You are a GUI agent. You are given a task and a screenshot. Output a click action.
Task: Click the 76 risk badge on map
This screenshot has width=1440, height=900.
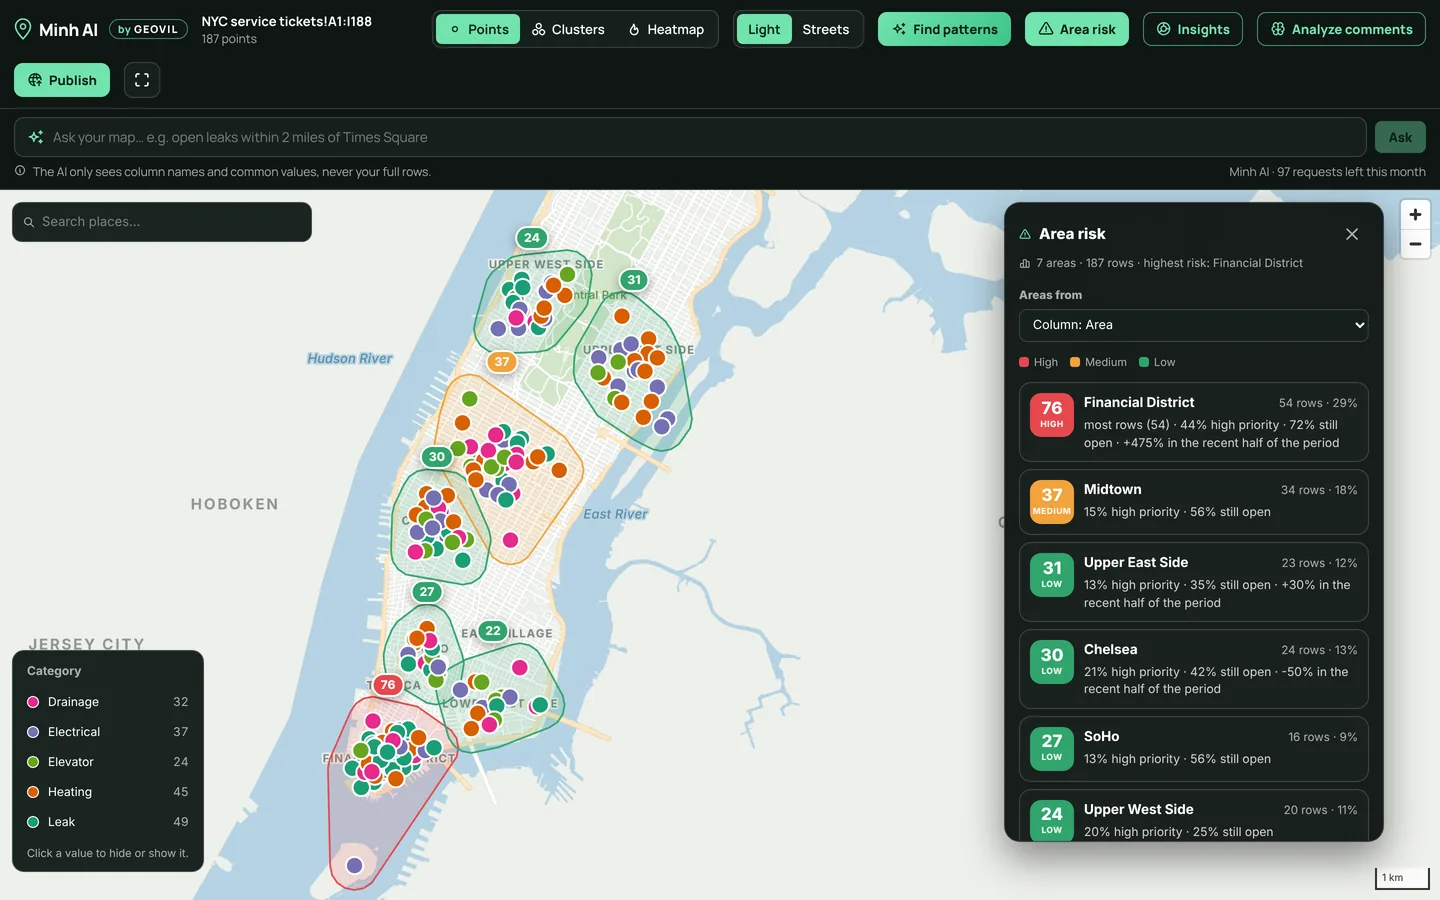[x=388, y=685]
